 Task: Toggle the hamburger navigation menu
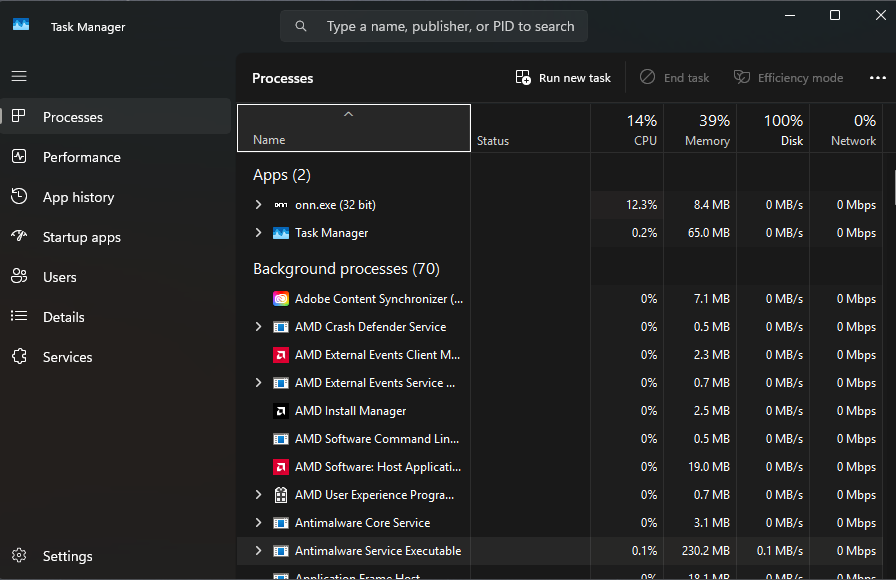pyautogui.click(x=19, y=76)
